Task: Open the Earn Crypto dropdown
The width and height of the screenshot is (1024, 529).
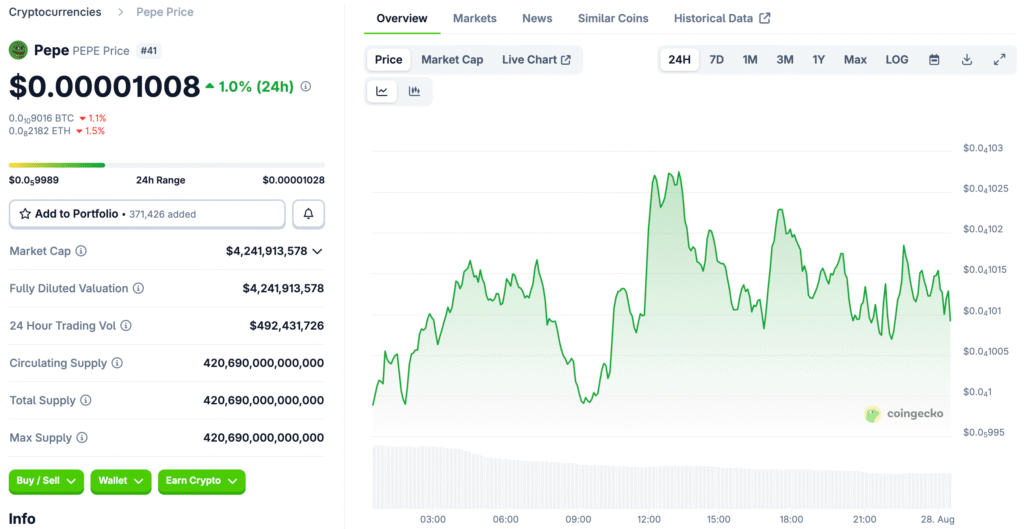Action: coord(202,481)
